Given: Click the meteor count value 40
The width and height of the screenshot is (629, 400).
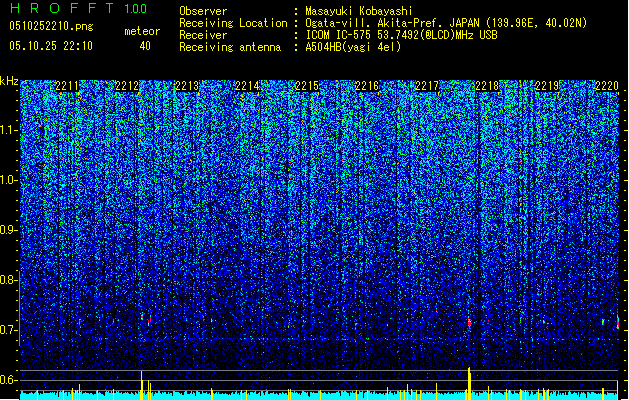Looking at the screenshot, I should (145, 46).
